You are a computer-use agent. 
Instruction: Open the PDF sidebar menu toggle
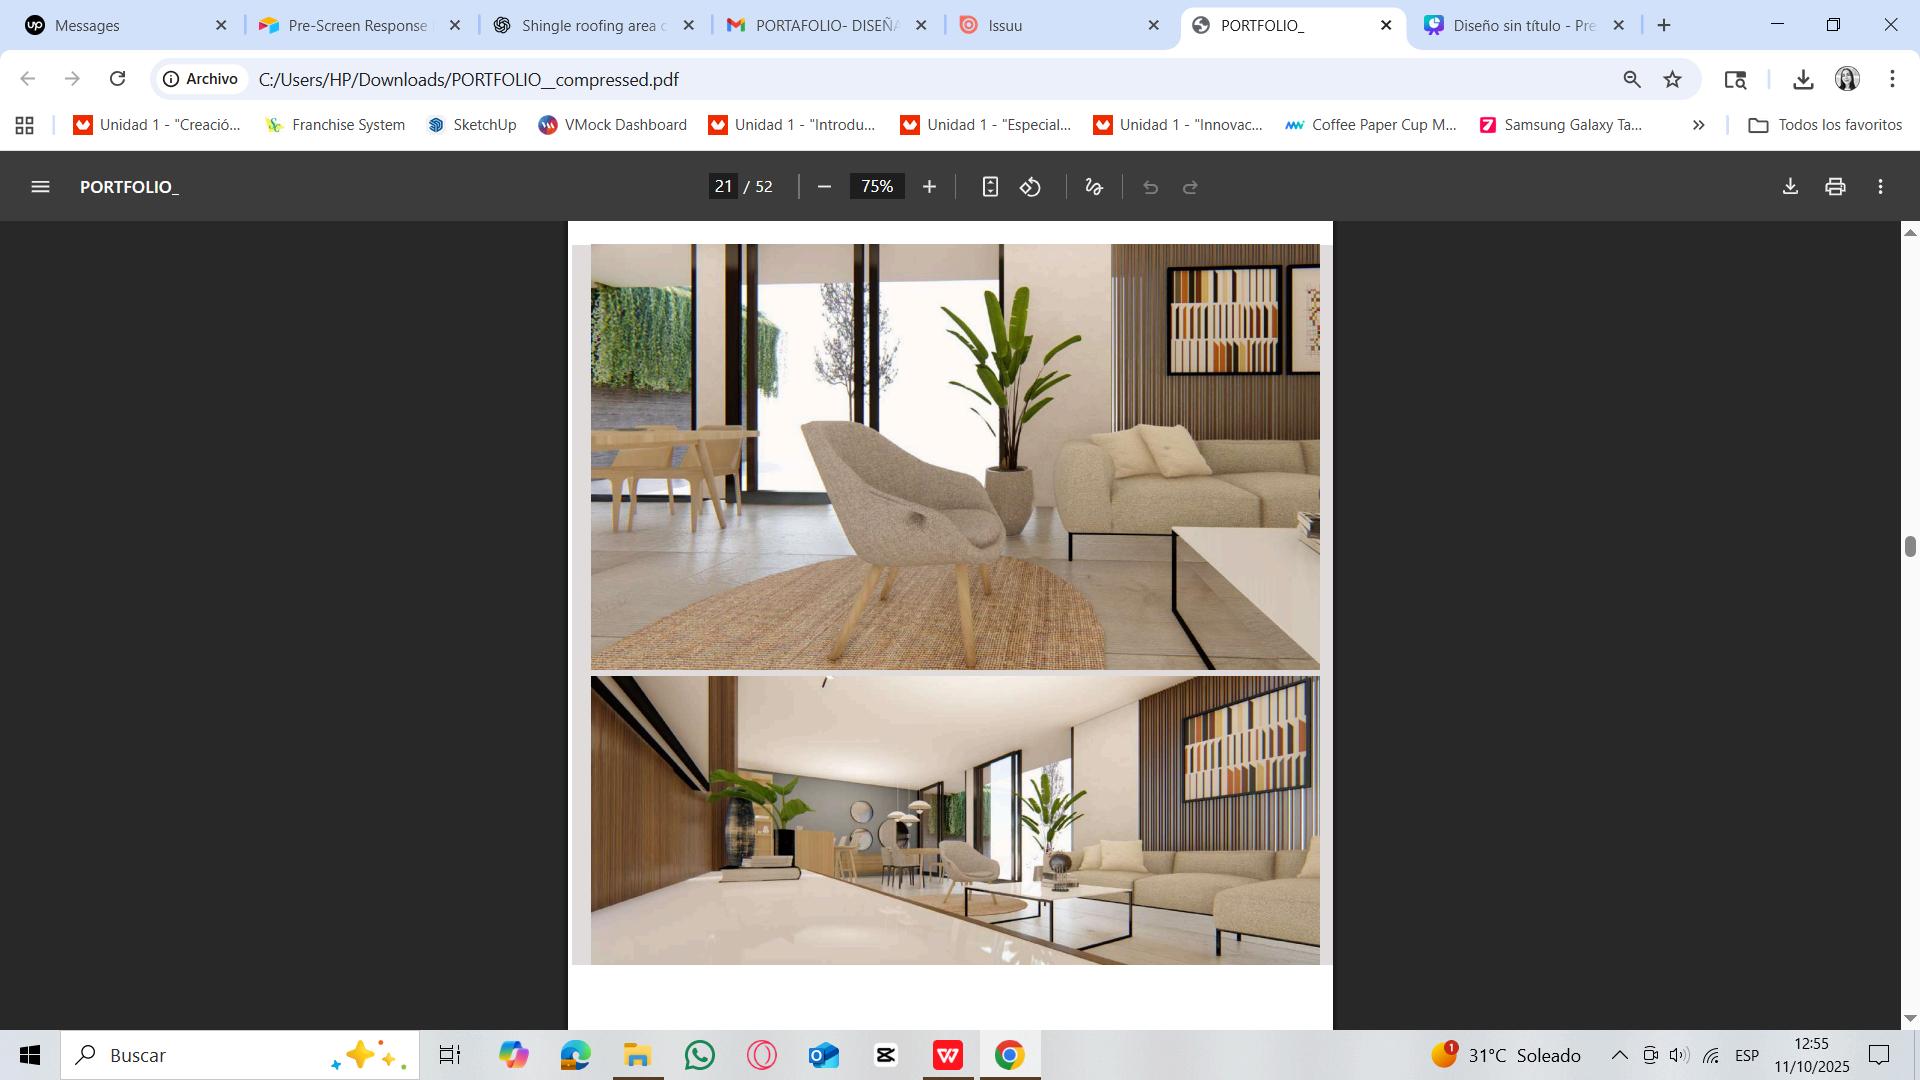coord(40,187)
